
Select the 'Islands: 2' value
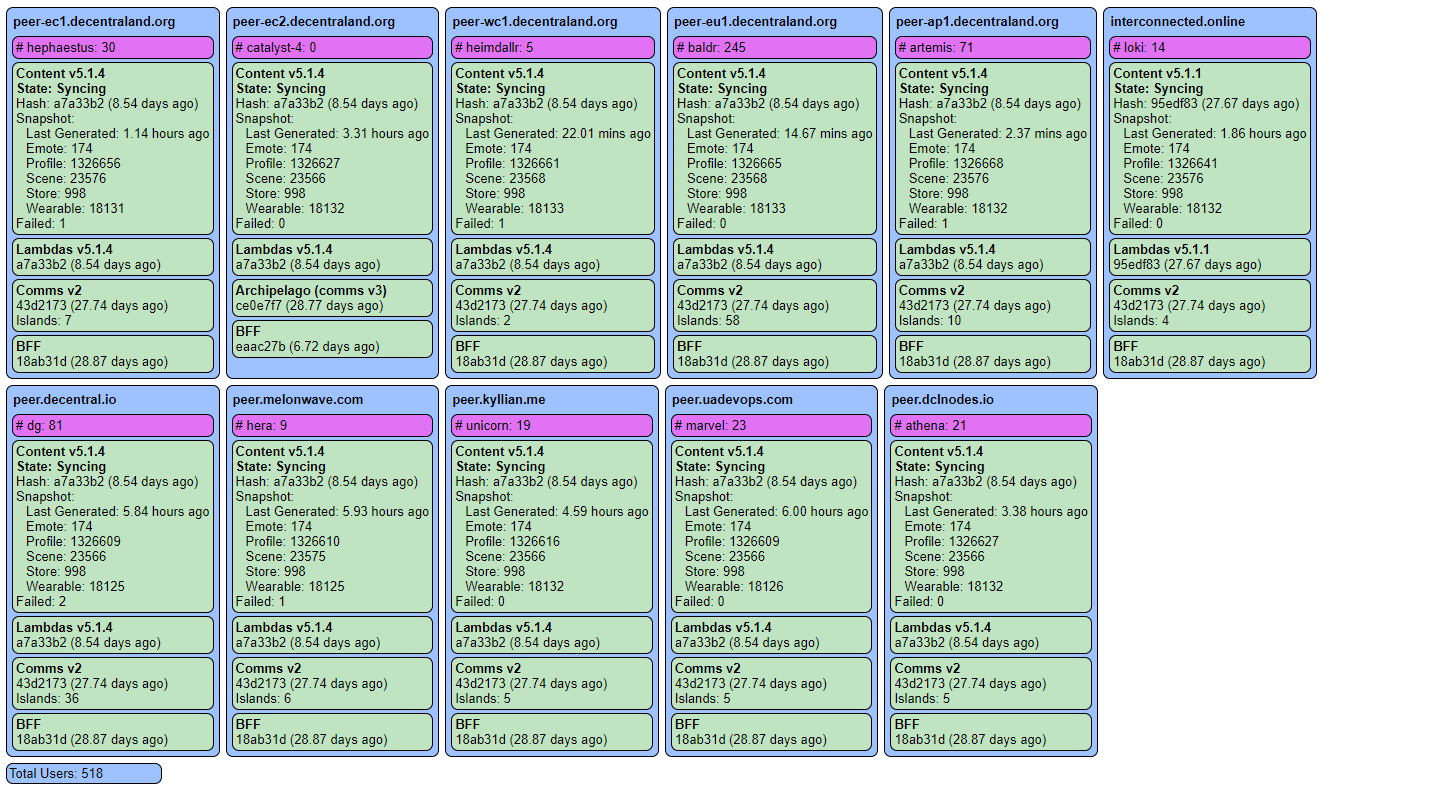click(483, 320)
